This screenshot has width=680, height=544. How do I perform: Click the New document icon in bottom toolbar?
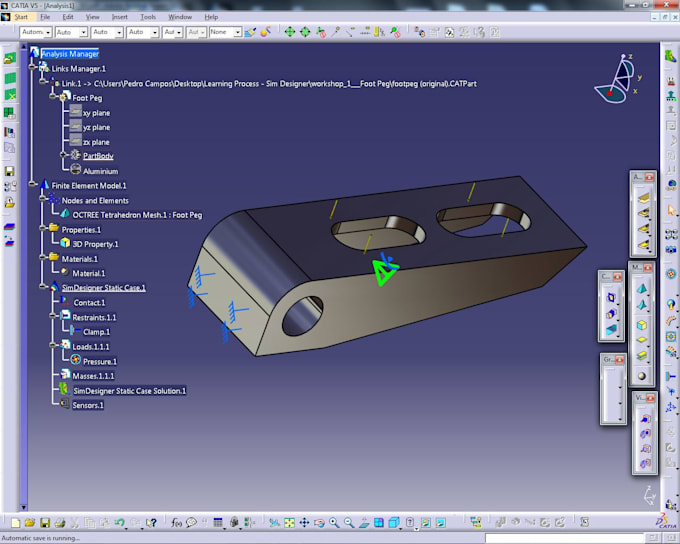coord(15,522)
